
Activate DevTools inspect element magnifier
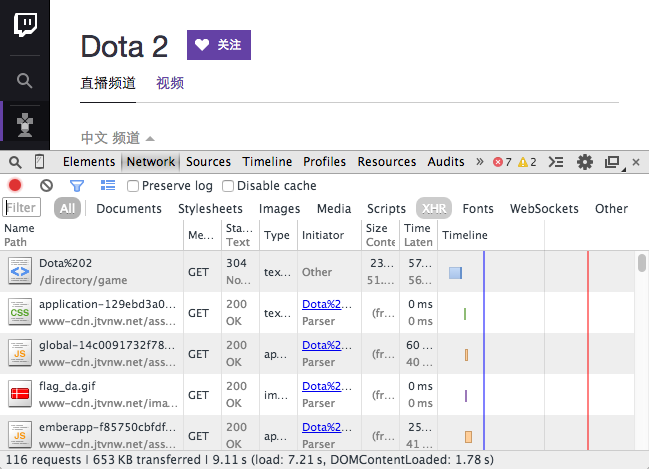(x=15, y=162)
